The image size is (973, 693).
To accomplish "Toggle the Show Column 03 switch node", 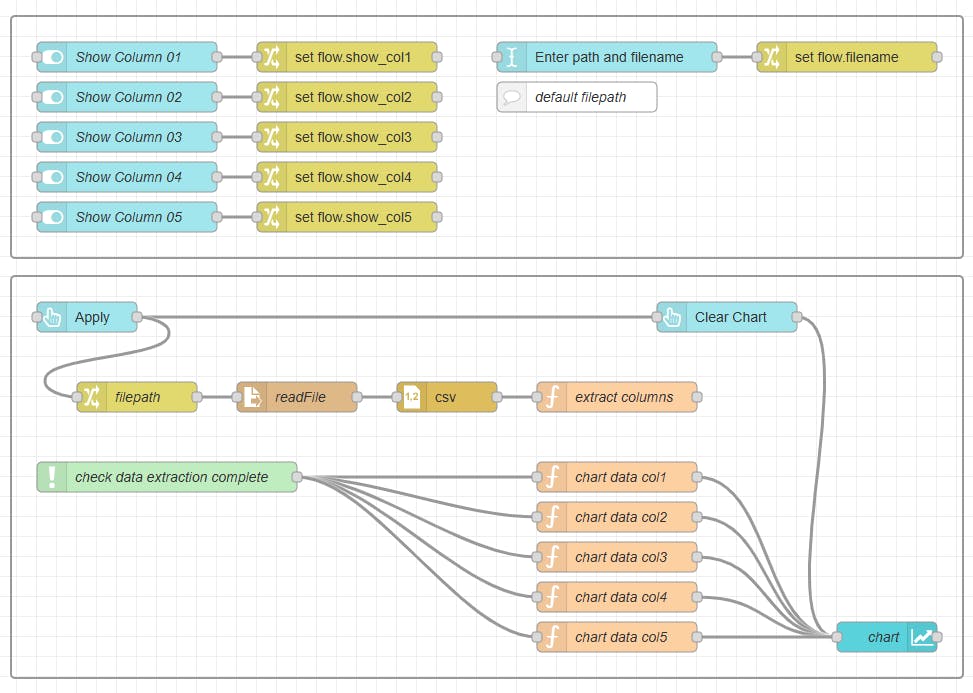I will tap(53, 137).
